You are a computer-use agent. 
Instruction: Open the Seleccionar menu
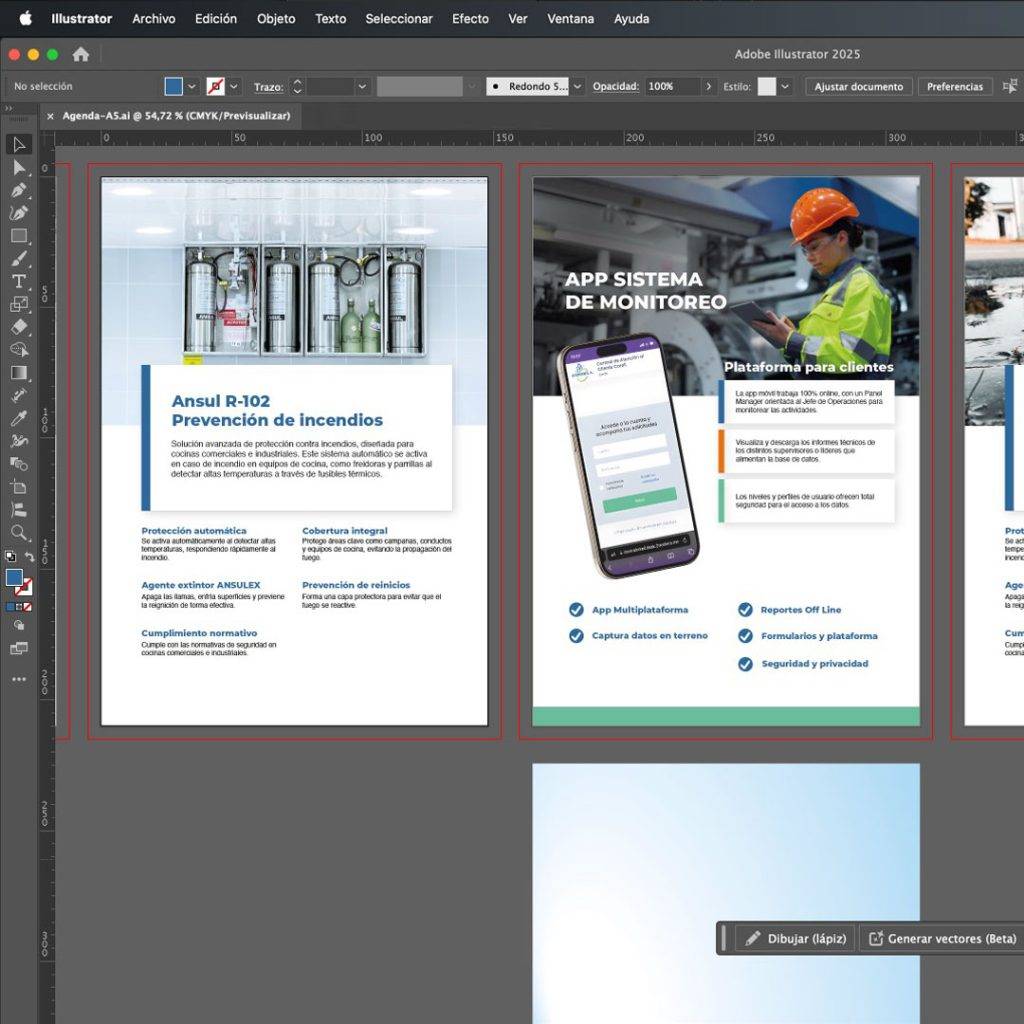pyautogui.click(x=399, y=19)
